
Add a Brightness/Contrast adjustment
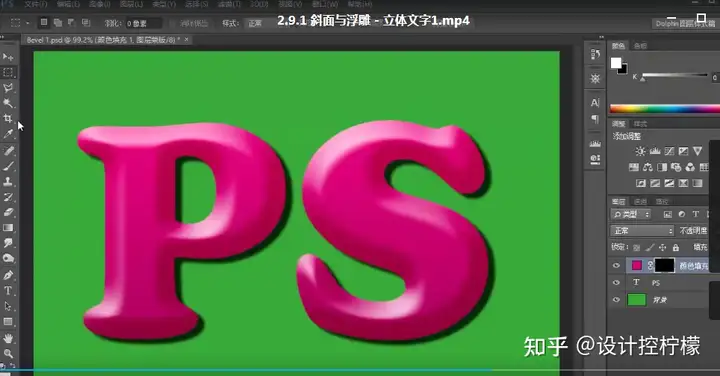pyautogui.click(x=640, y=151)
